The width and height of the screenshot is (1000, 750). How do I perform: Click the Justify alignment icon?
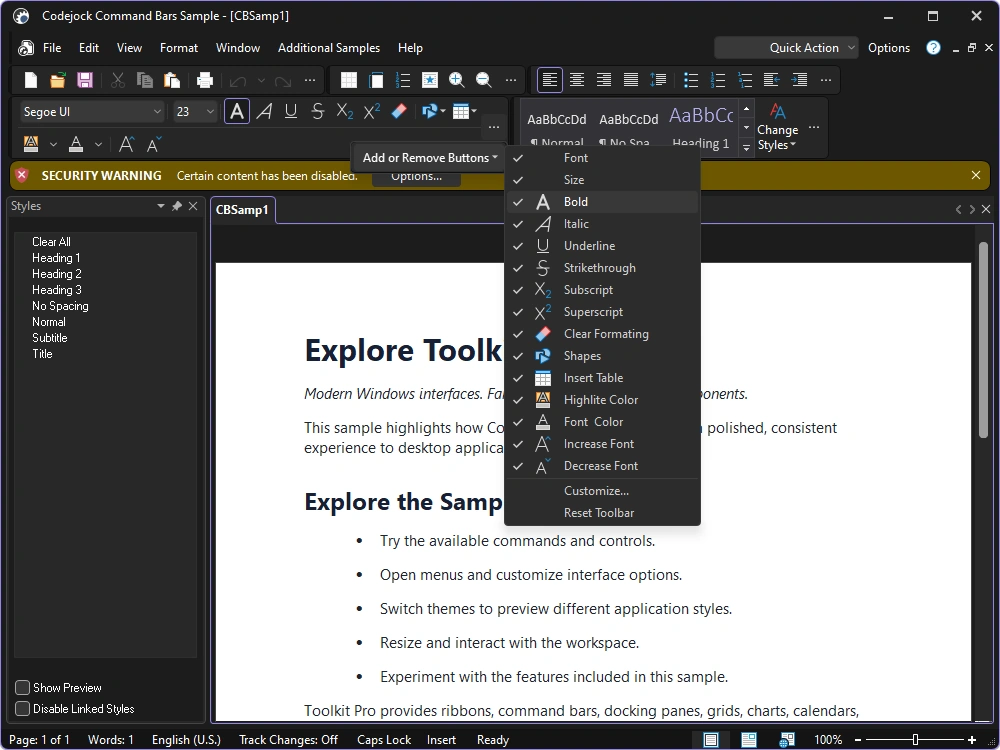(x=631, y=80)
